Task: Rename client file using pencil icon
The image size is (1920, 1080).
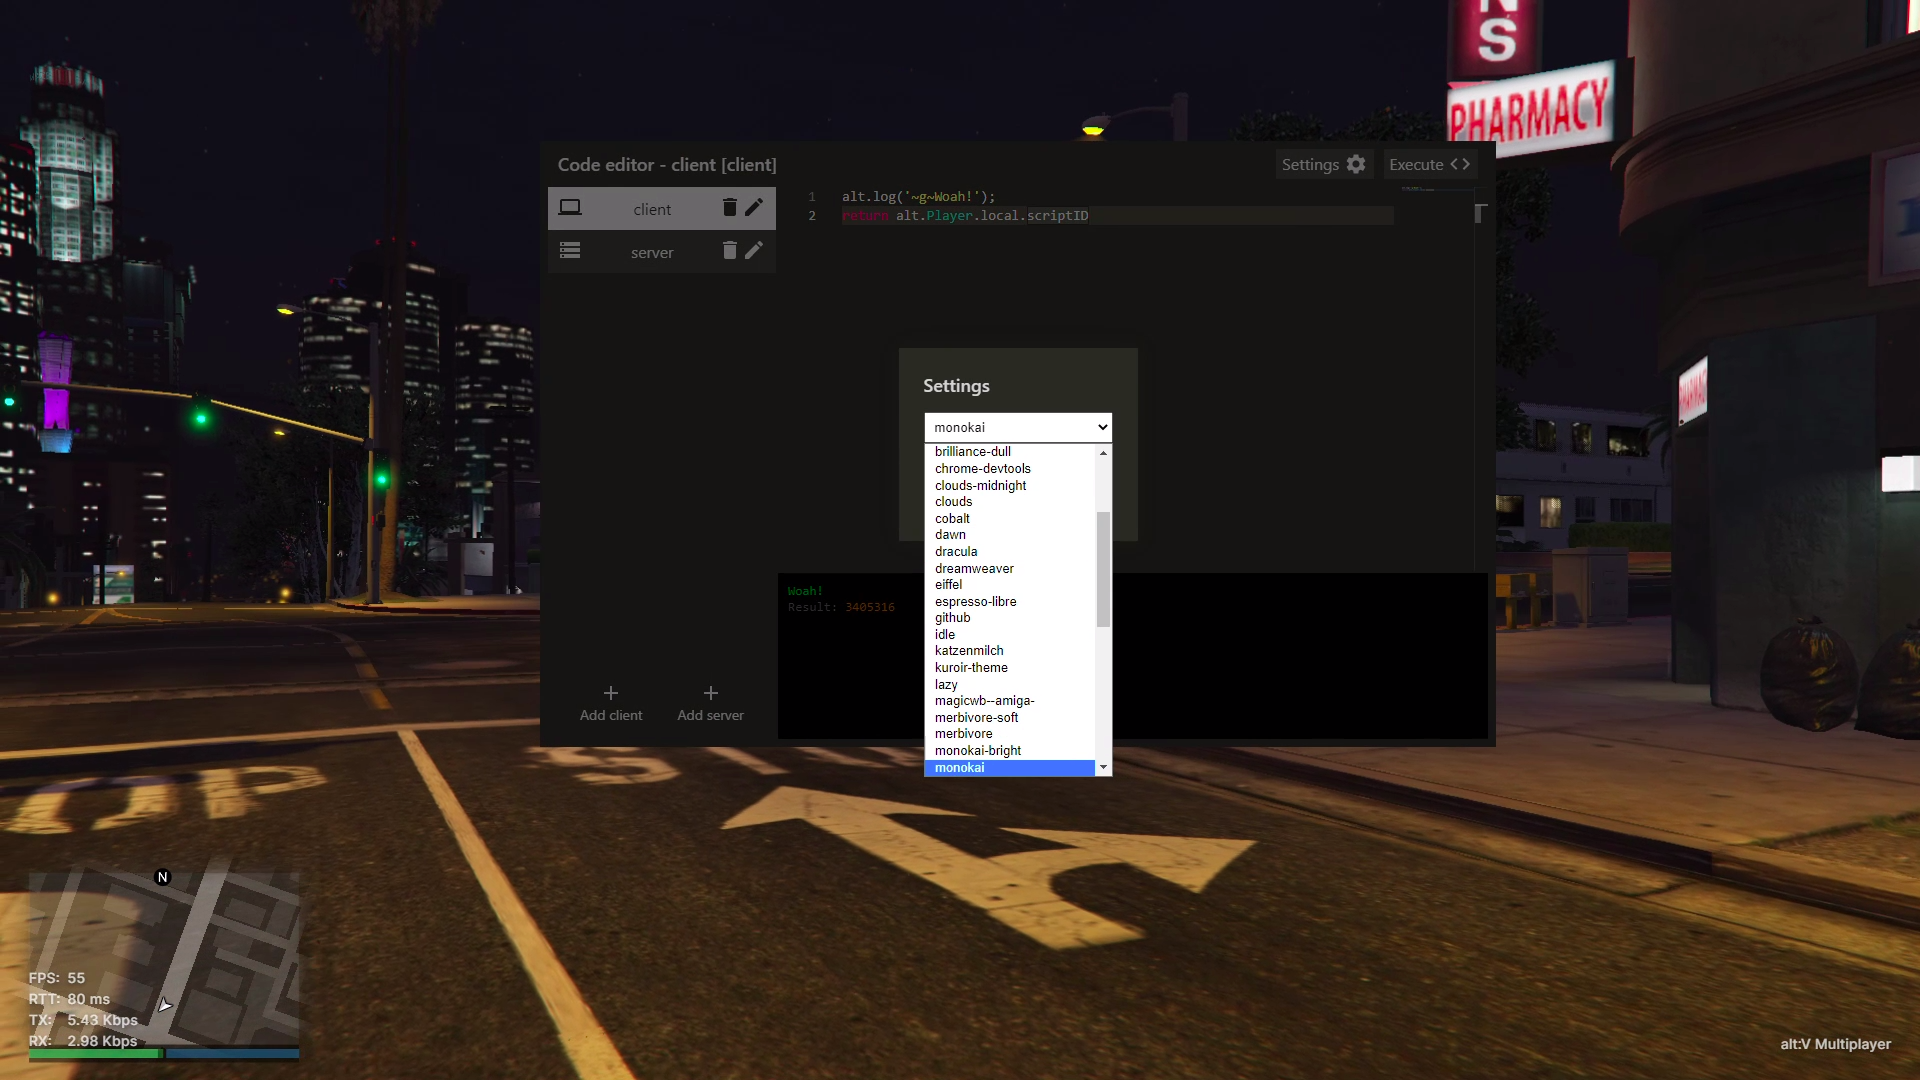Action: 754,207
